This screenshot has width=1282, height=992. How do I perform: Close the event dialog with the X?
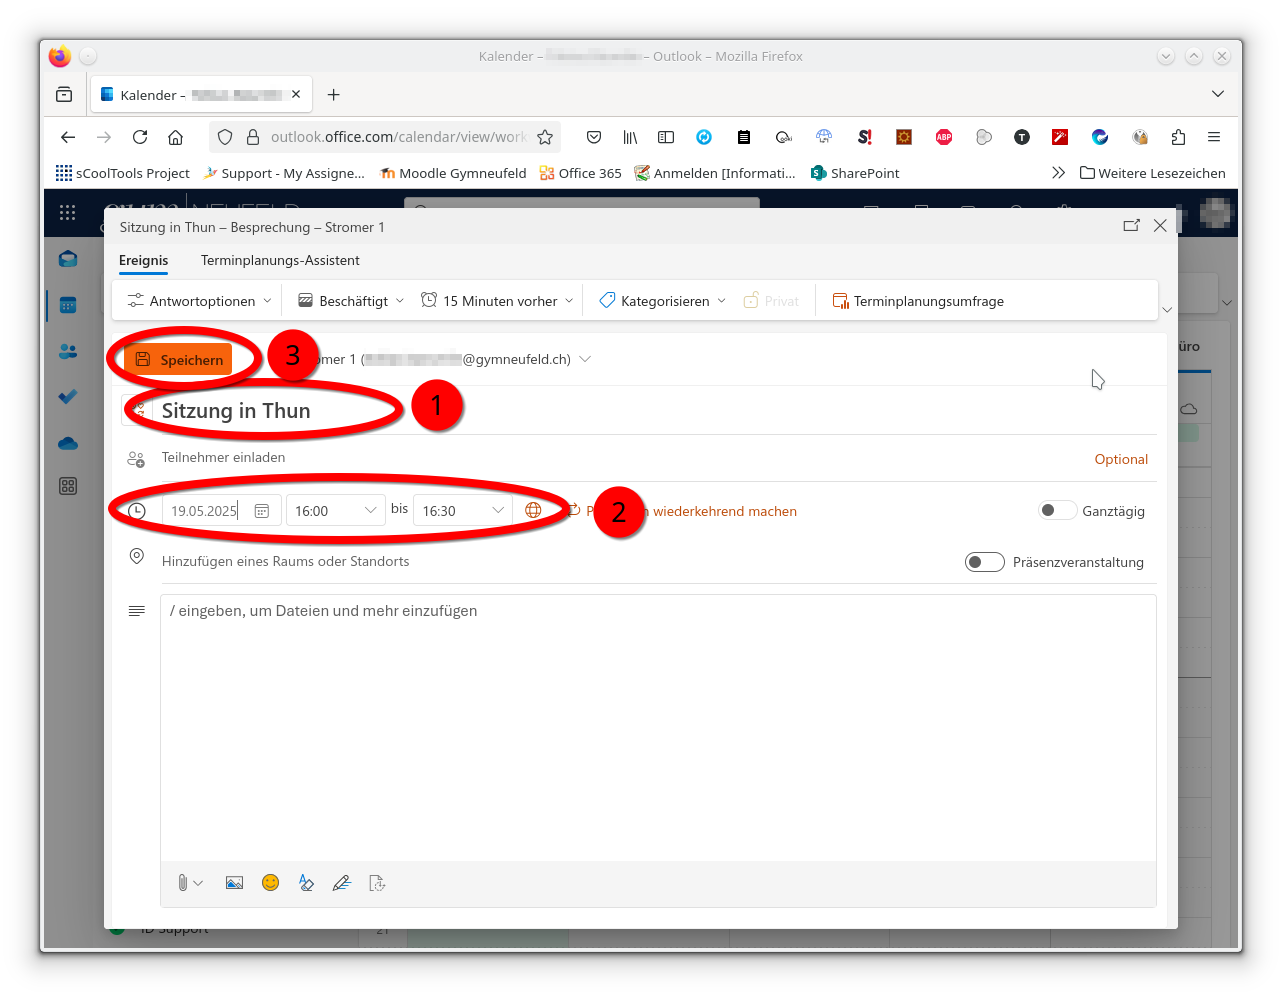(x=1160, y=226)
